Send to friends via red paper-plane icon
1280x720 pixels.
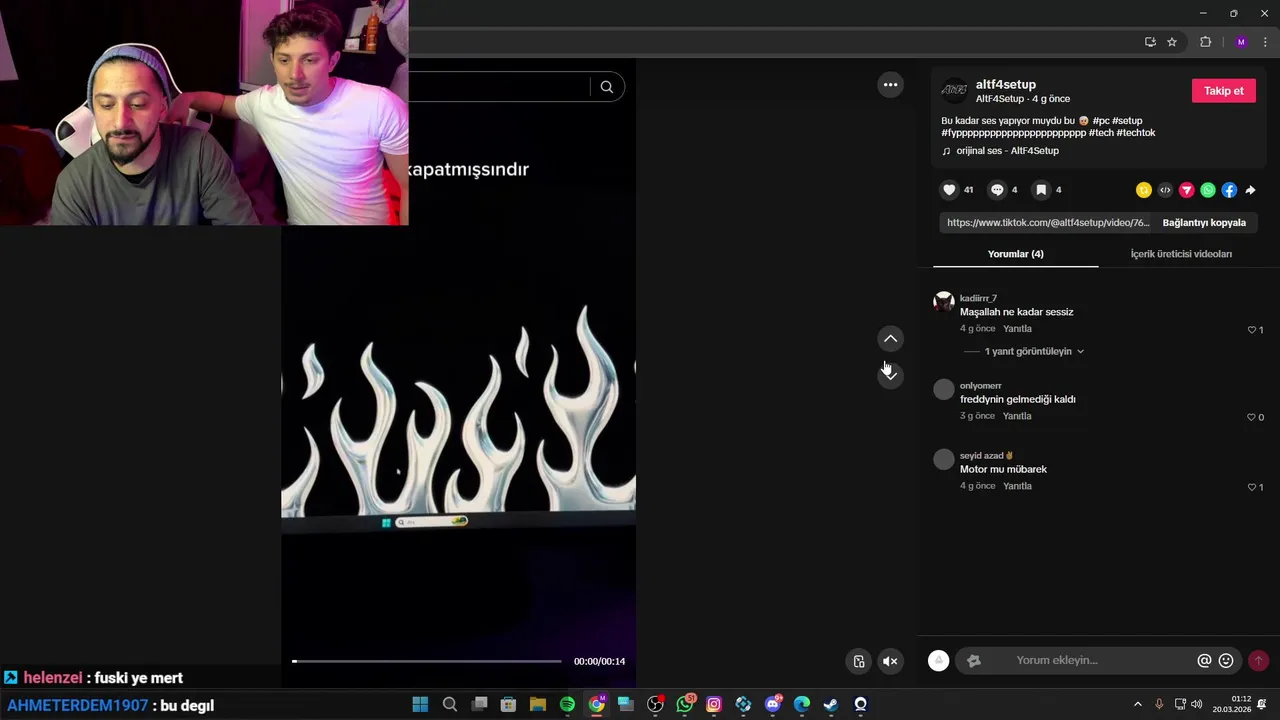(x=1187, y=190)
